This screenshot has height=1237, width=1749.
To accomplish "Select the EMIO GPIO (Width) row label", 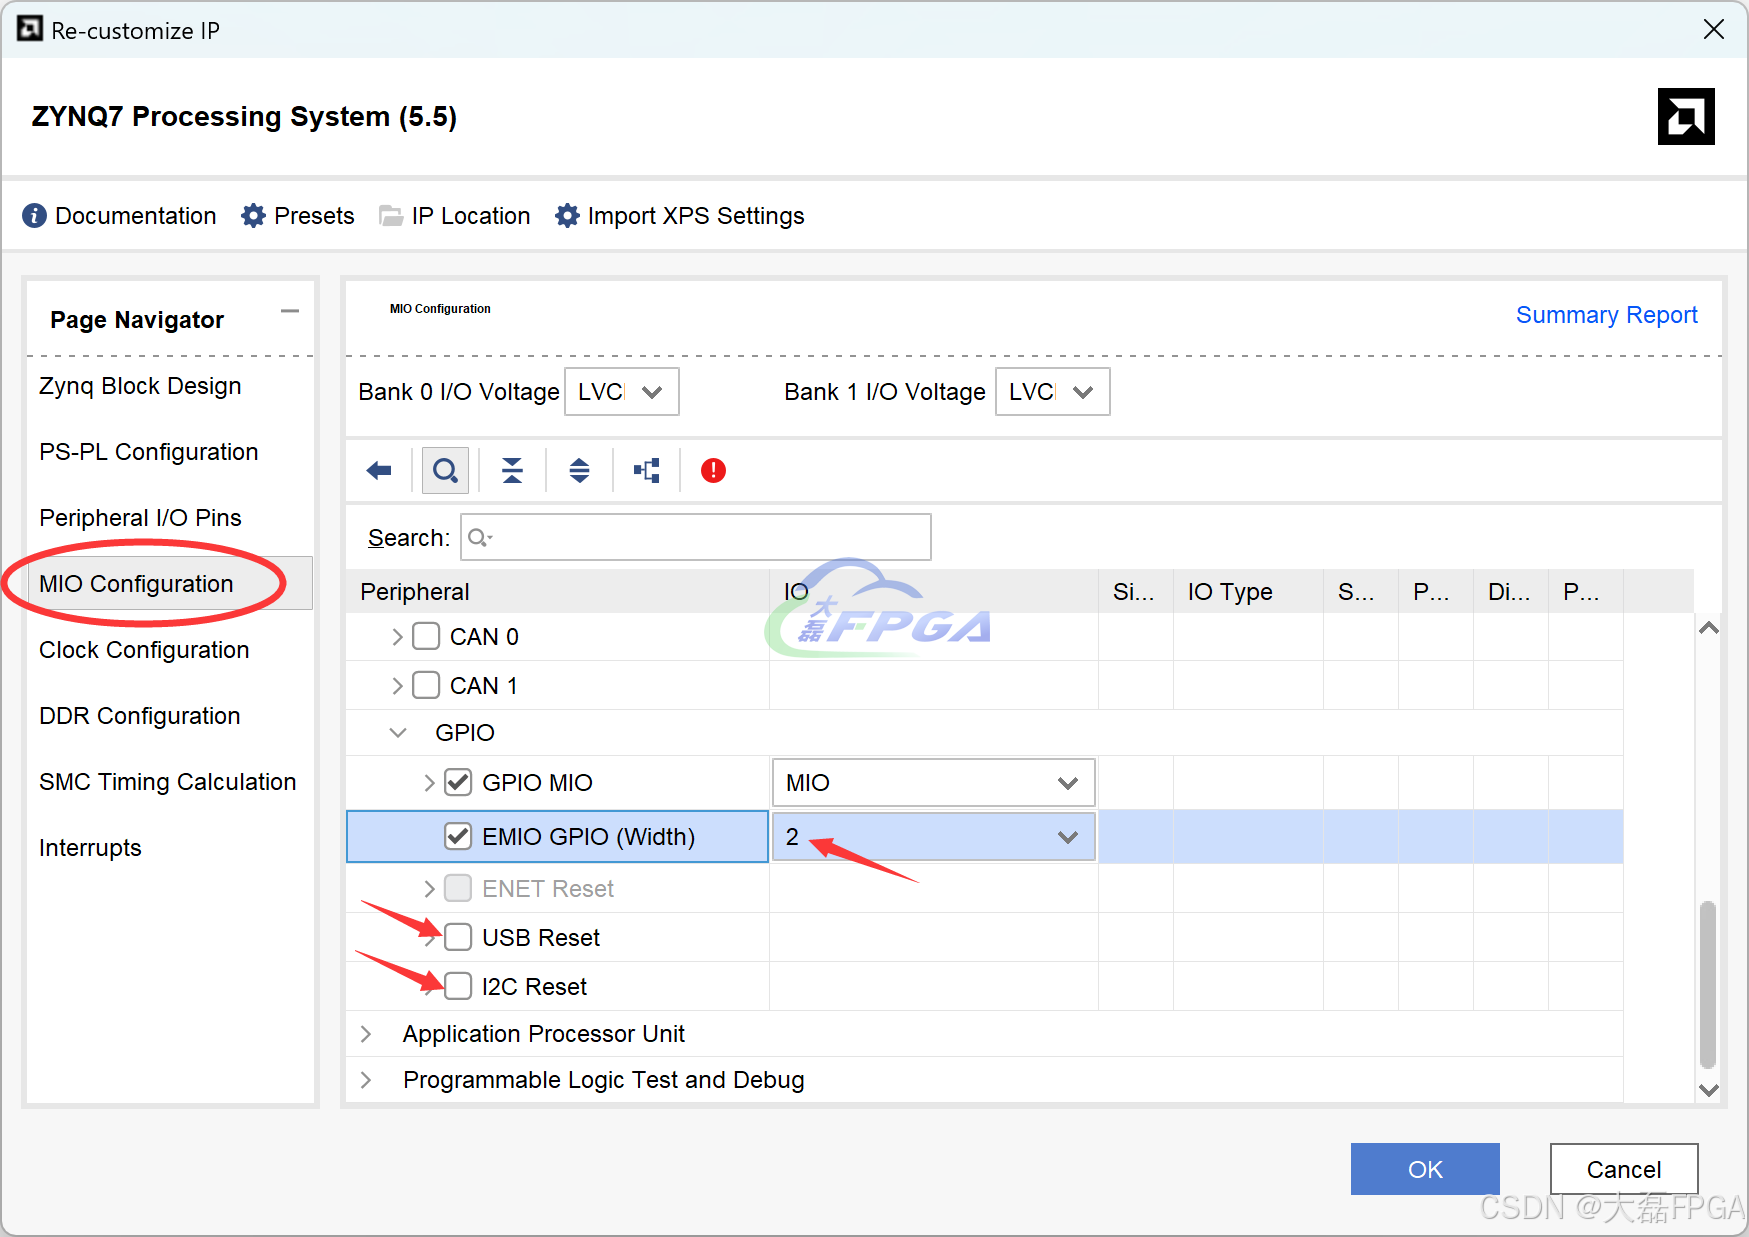I will click(x=588, y=837).
